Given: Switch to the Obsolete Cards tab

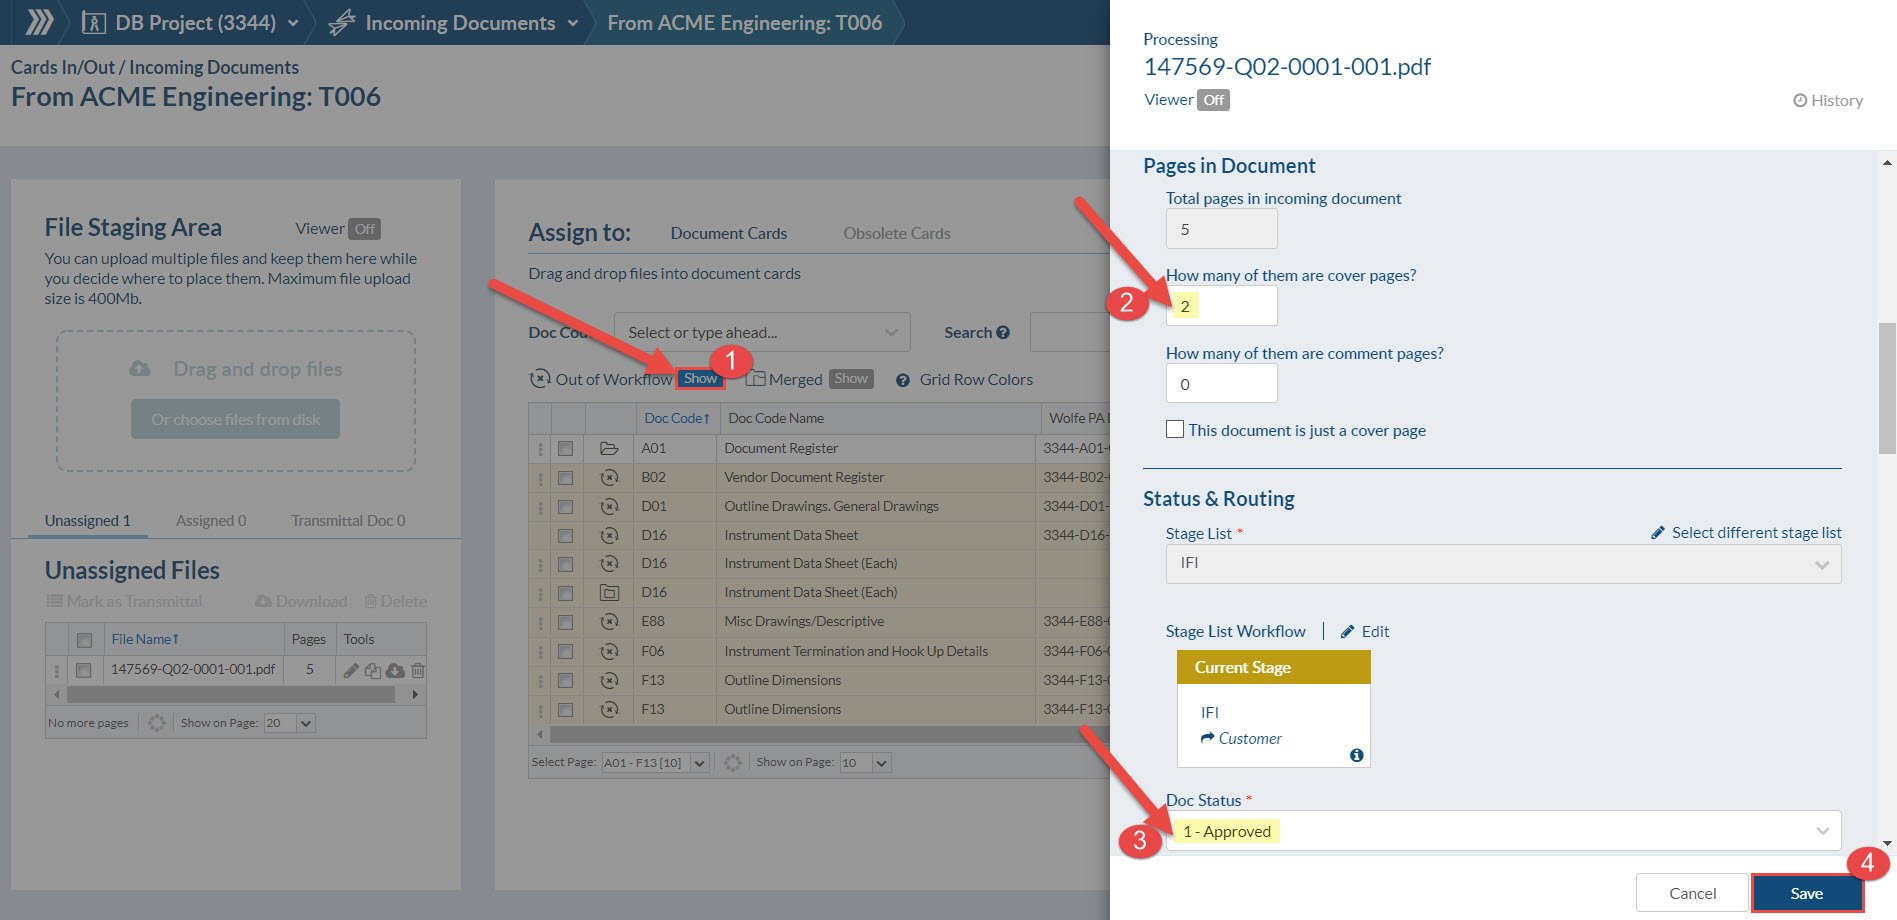Looking at the screenshot, I should [x=896, y=233].
